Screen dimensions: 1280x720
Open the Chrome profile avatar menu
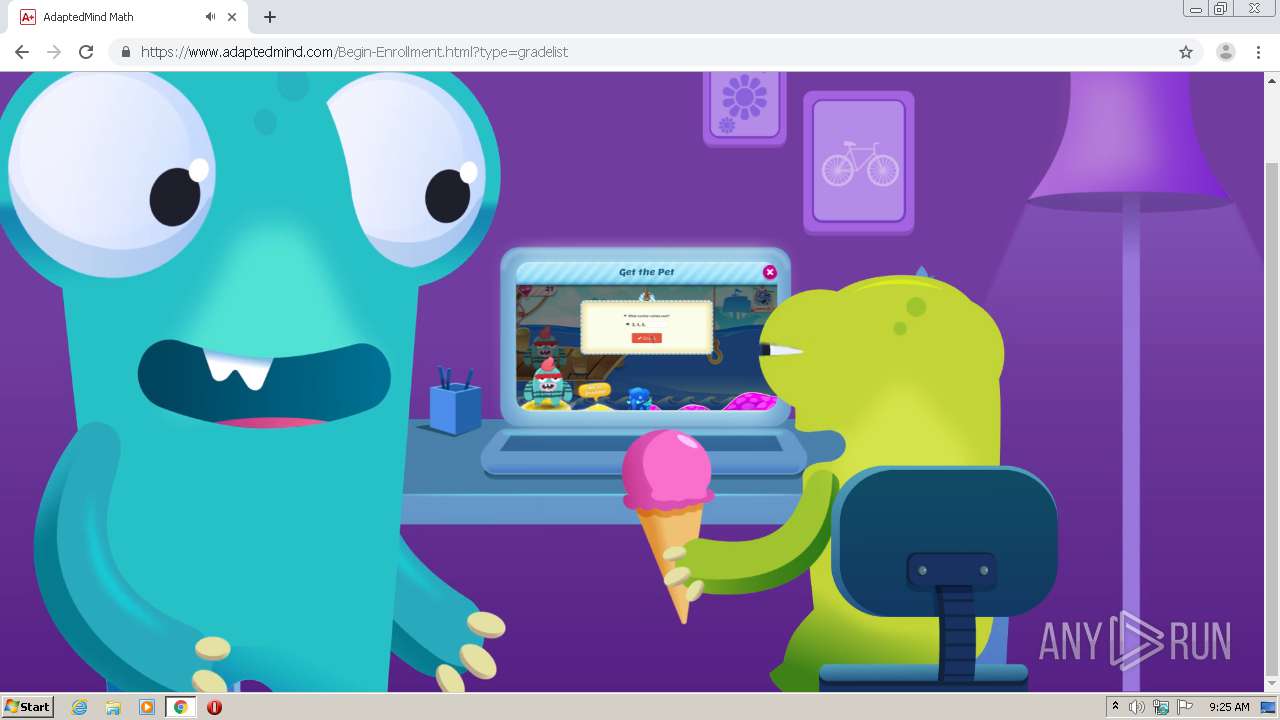(x=1225, y=52)
